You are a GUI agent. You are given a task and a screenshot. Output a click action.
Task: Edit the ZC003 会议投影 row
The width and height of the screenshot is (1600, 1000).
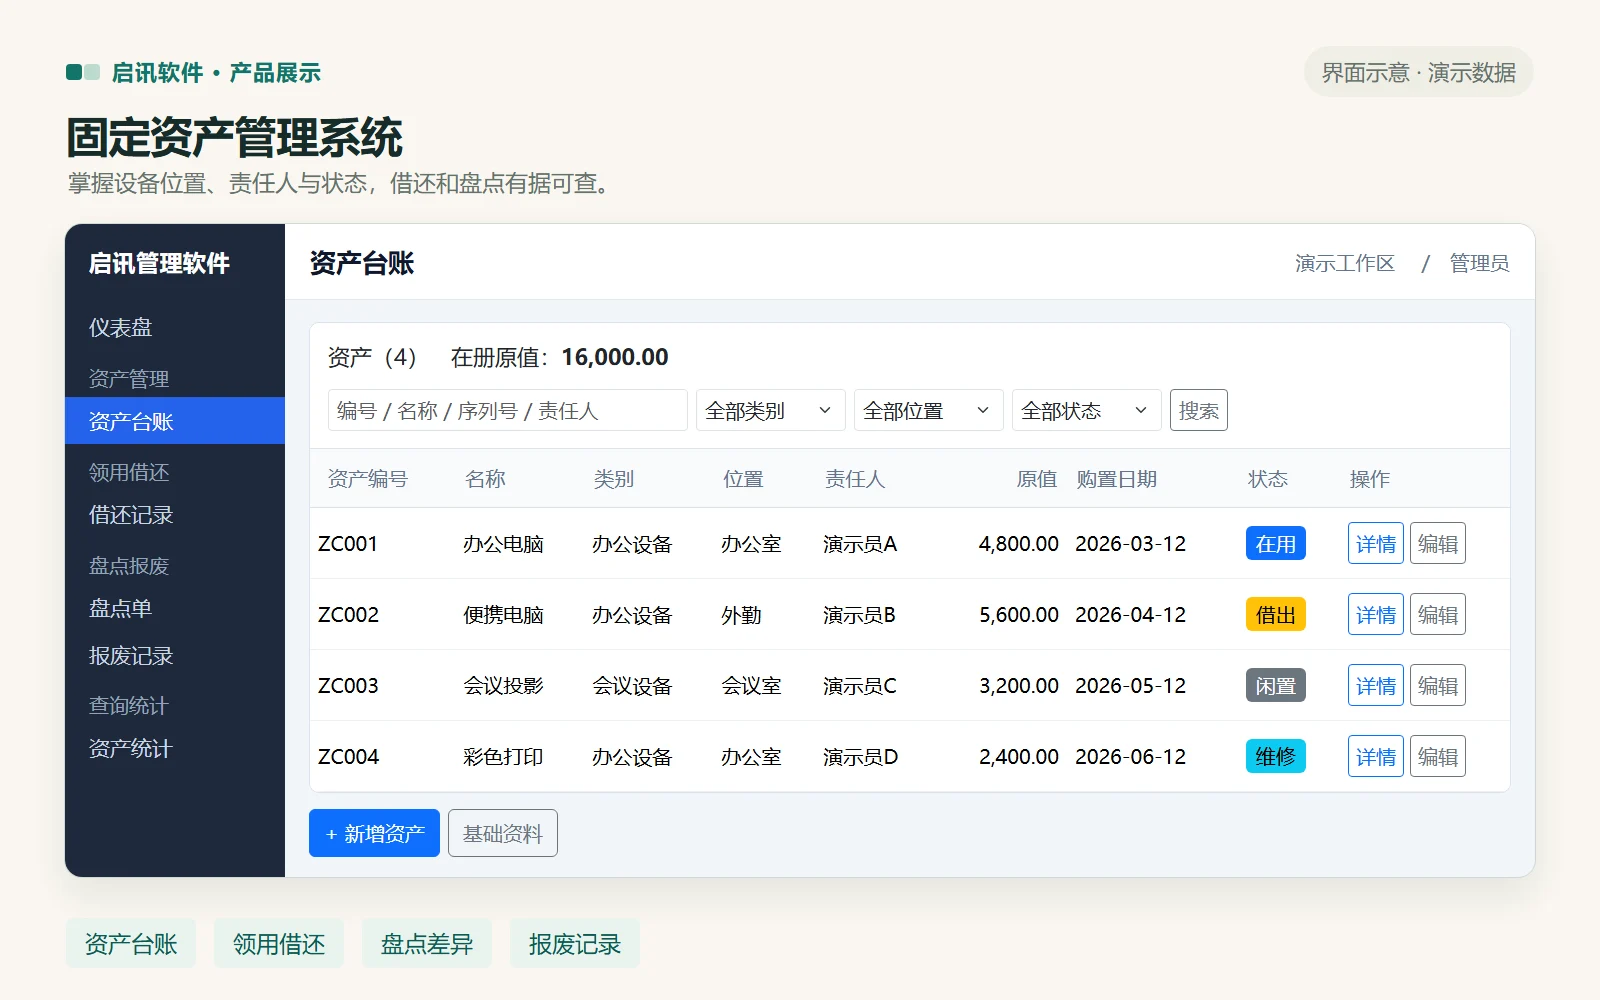click(1438, 685)
